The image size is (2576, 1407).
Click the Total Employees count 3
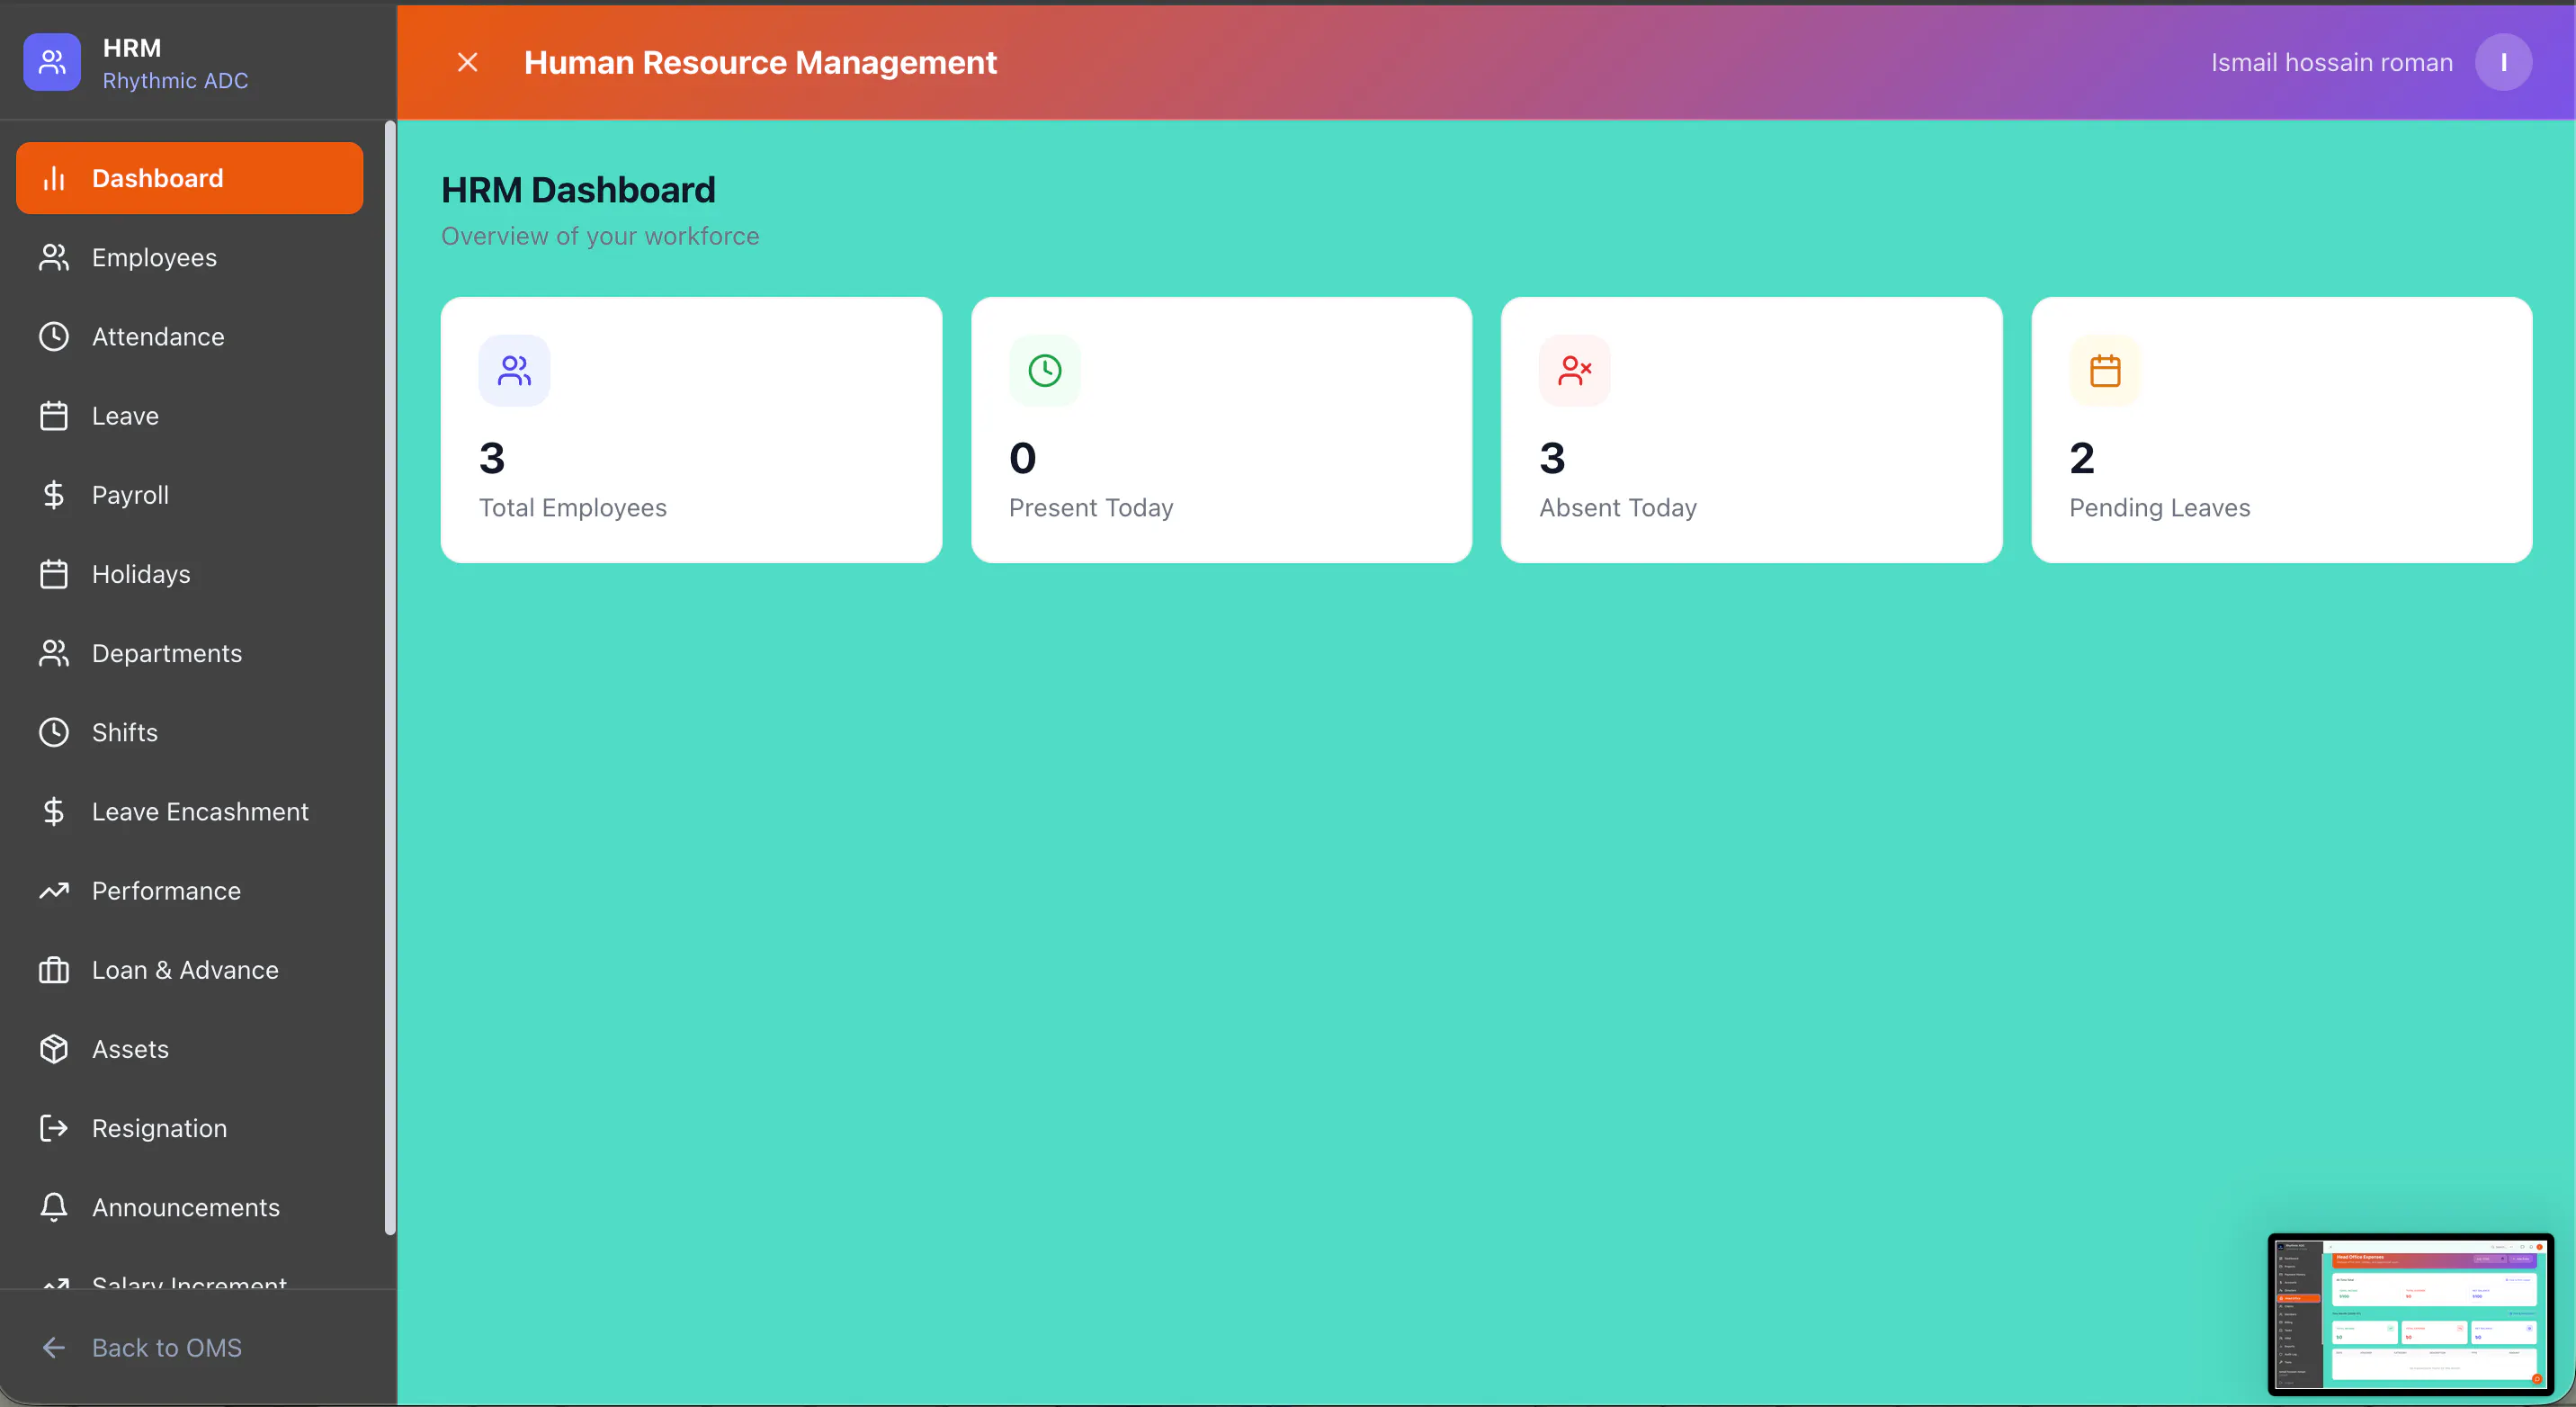click(x=492, y=457)
